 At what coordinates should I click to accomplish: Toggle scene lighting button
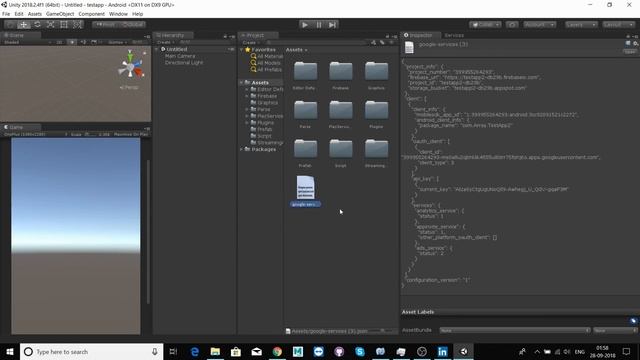[x=72, y=42]
